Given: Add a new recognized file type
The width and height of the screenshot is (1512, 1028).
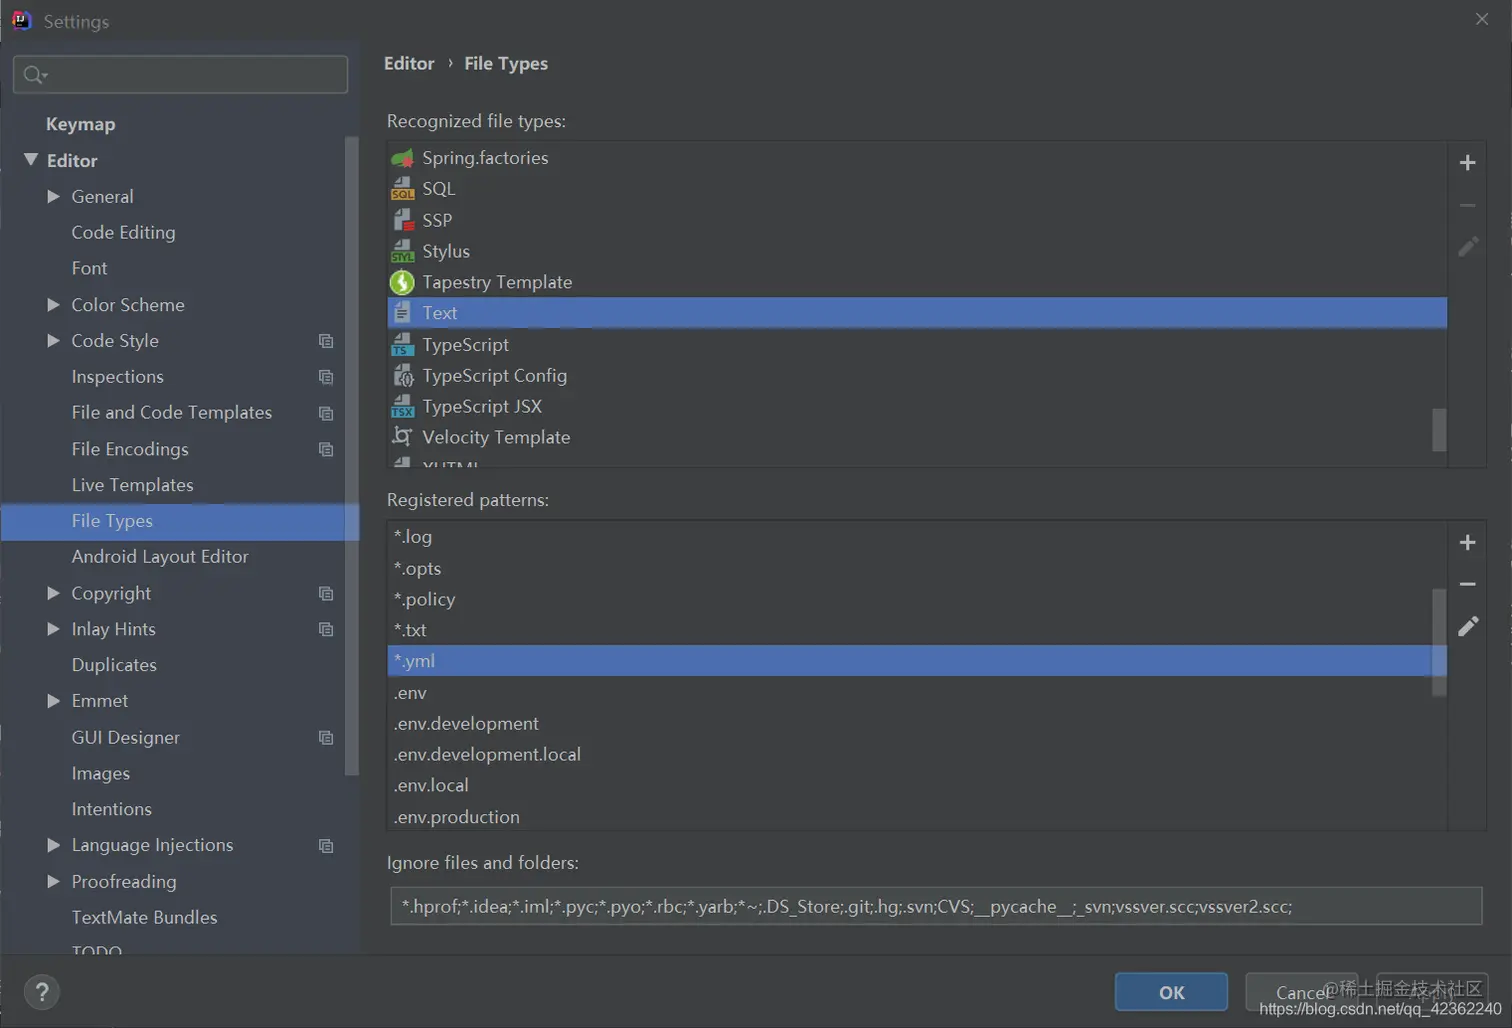Looking at the screenshot, I should pyautogui.click(x=1467, y=162).
